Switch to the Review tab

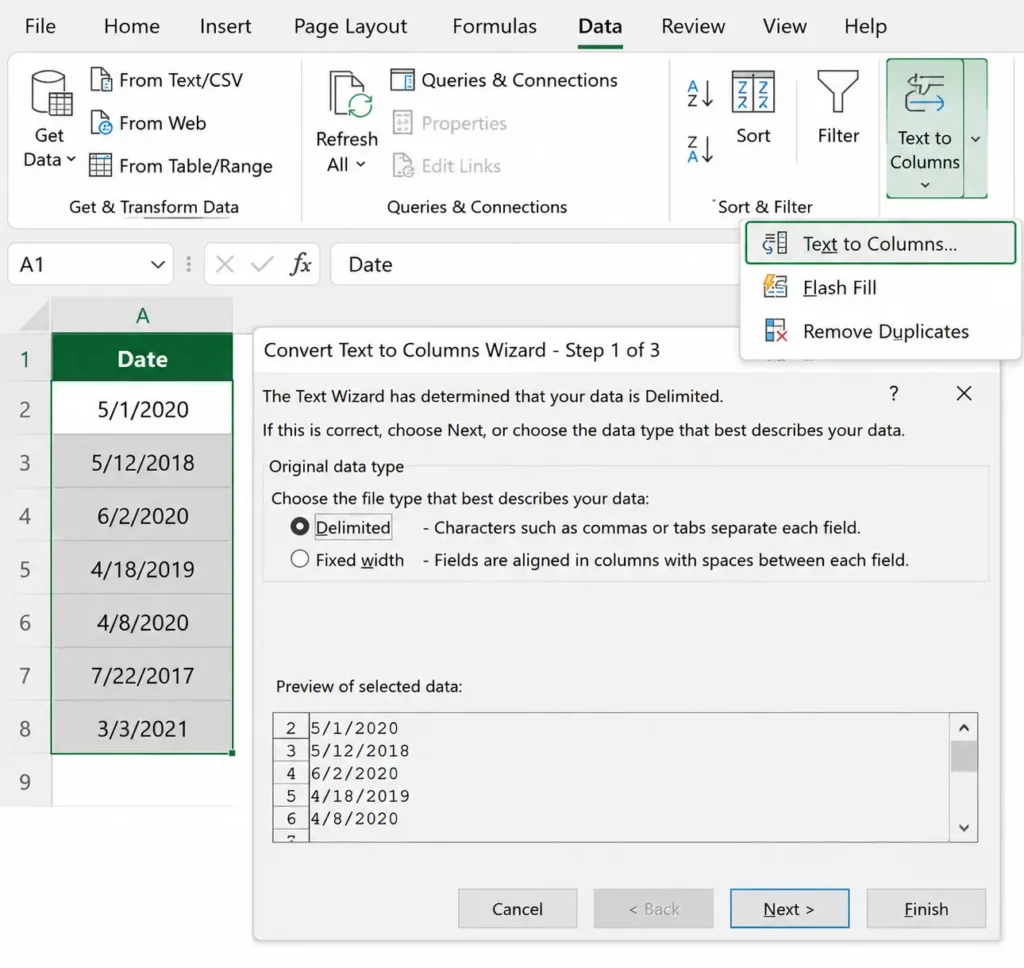(693, 26)
